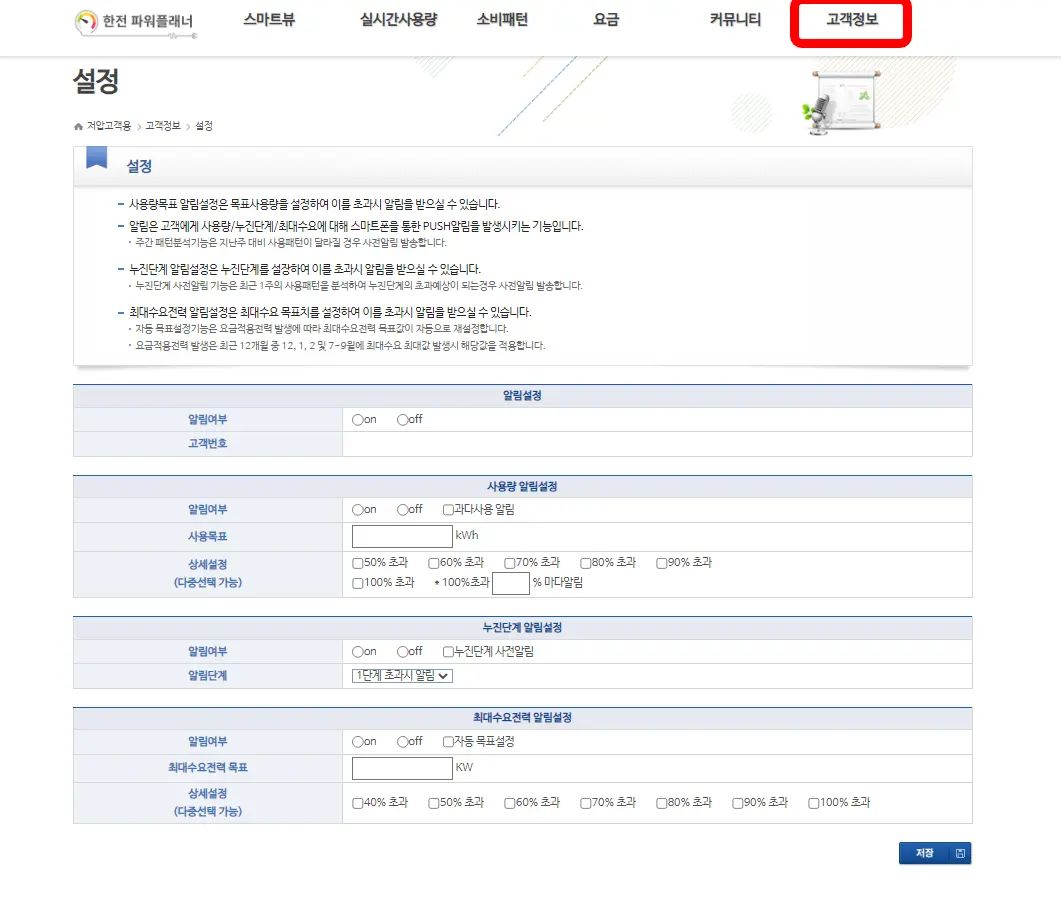Enable 알림설정 by selecting the on radio button
This screenshot has height=897, width=1061.
(x=356, y=419)
